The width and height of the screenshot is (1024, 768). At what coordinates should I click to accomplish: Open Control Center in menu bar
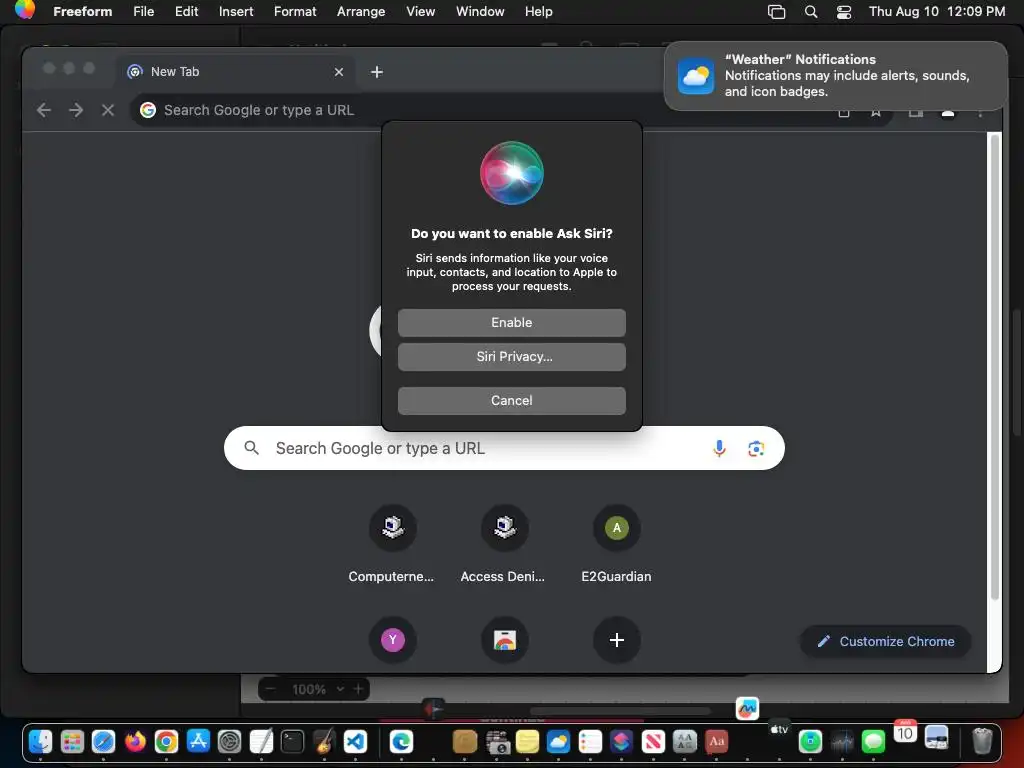pyautogui.click(x=844, y=12)
